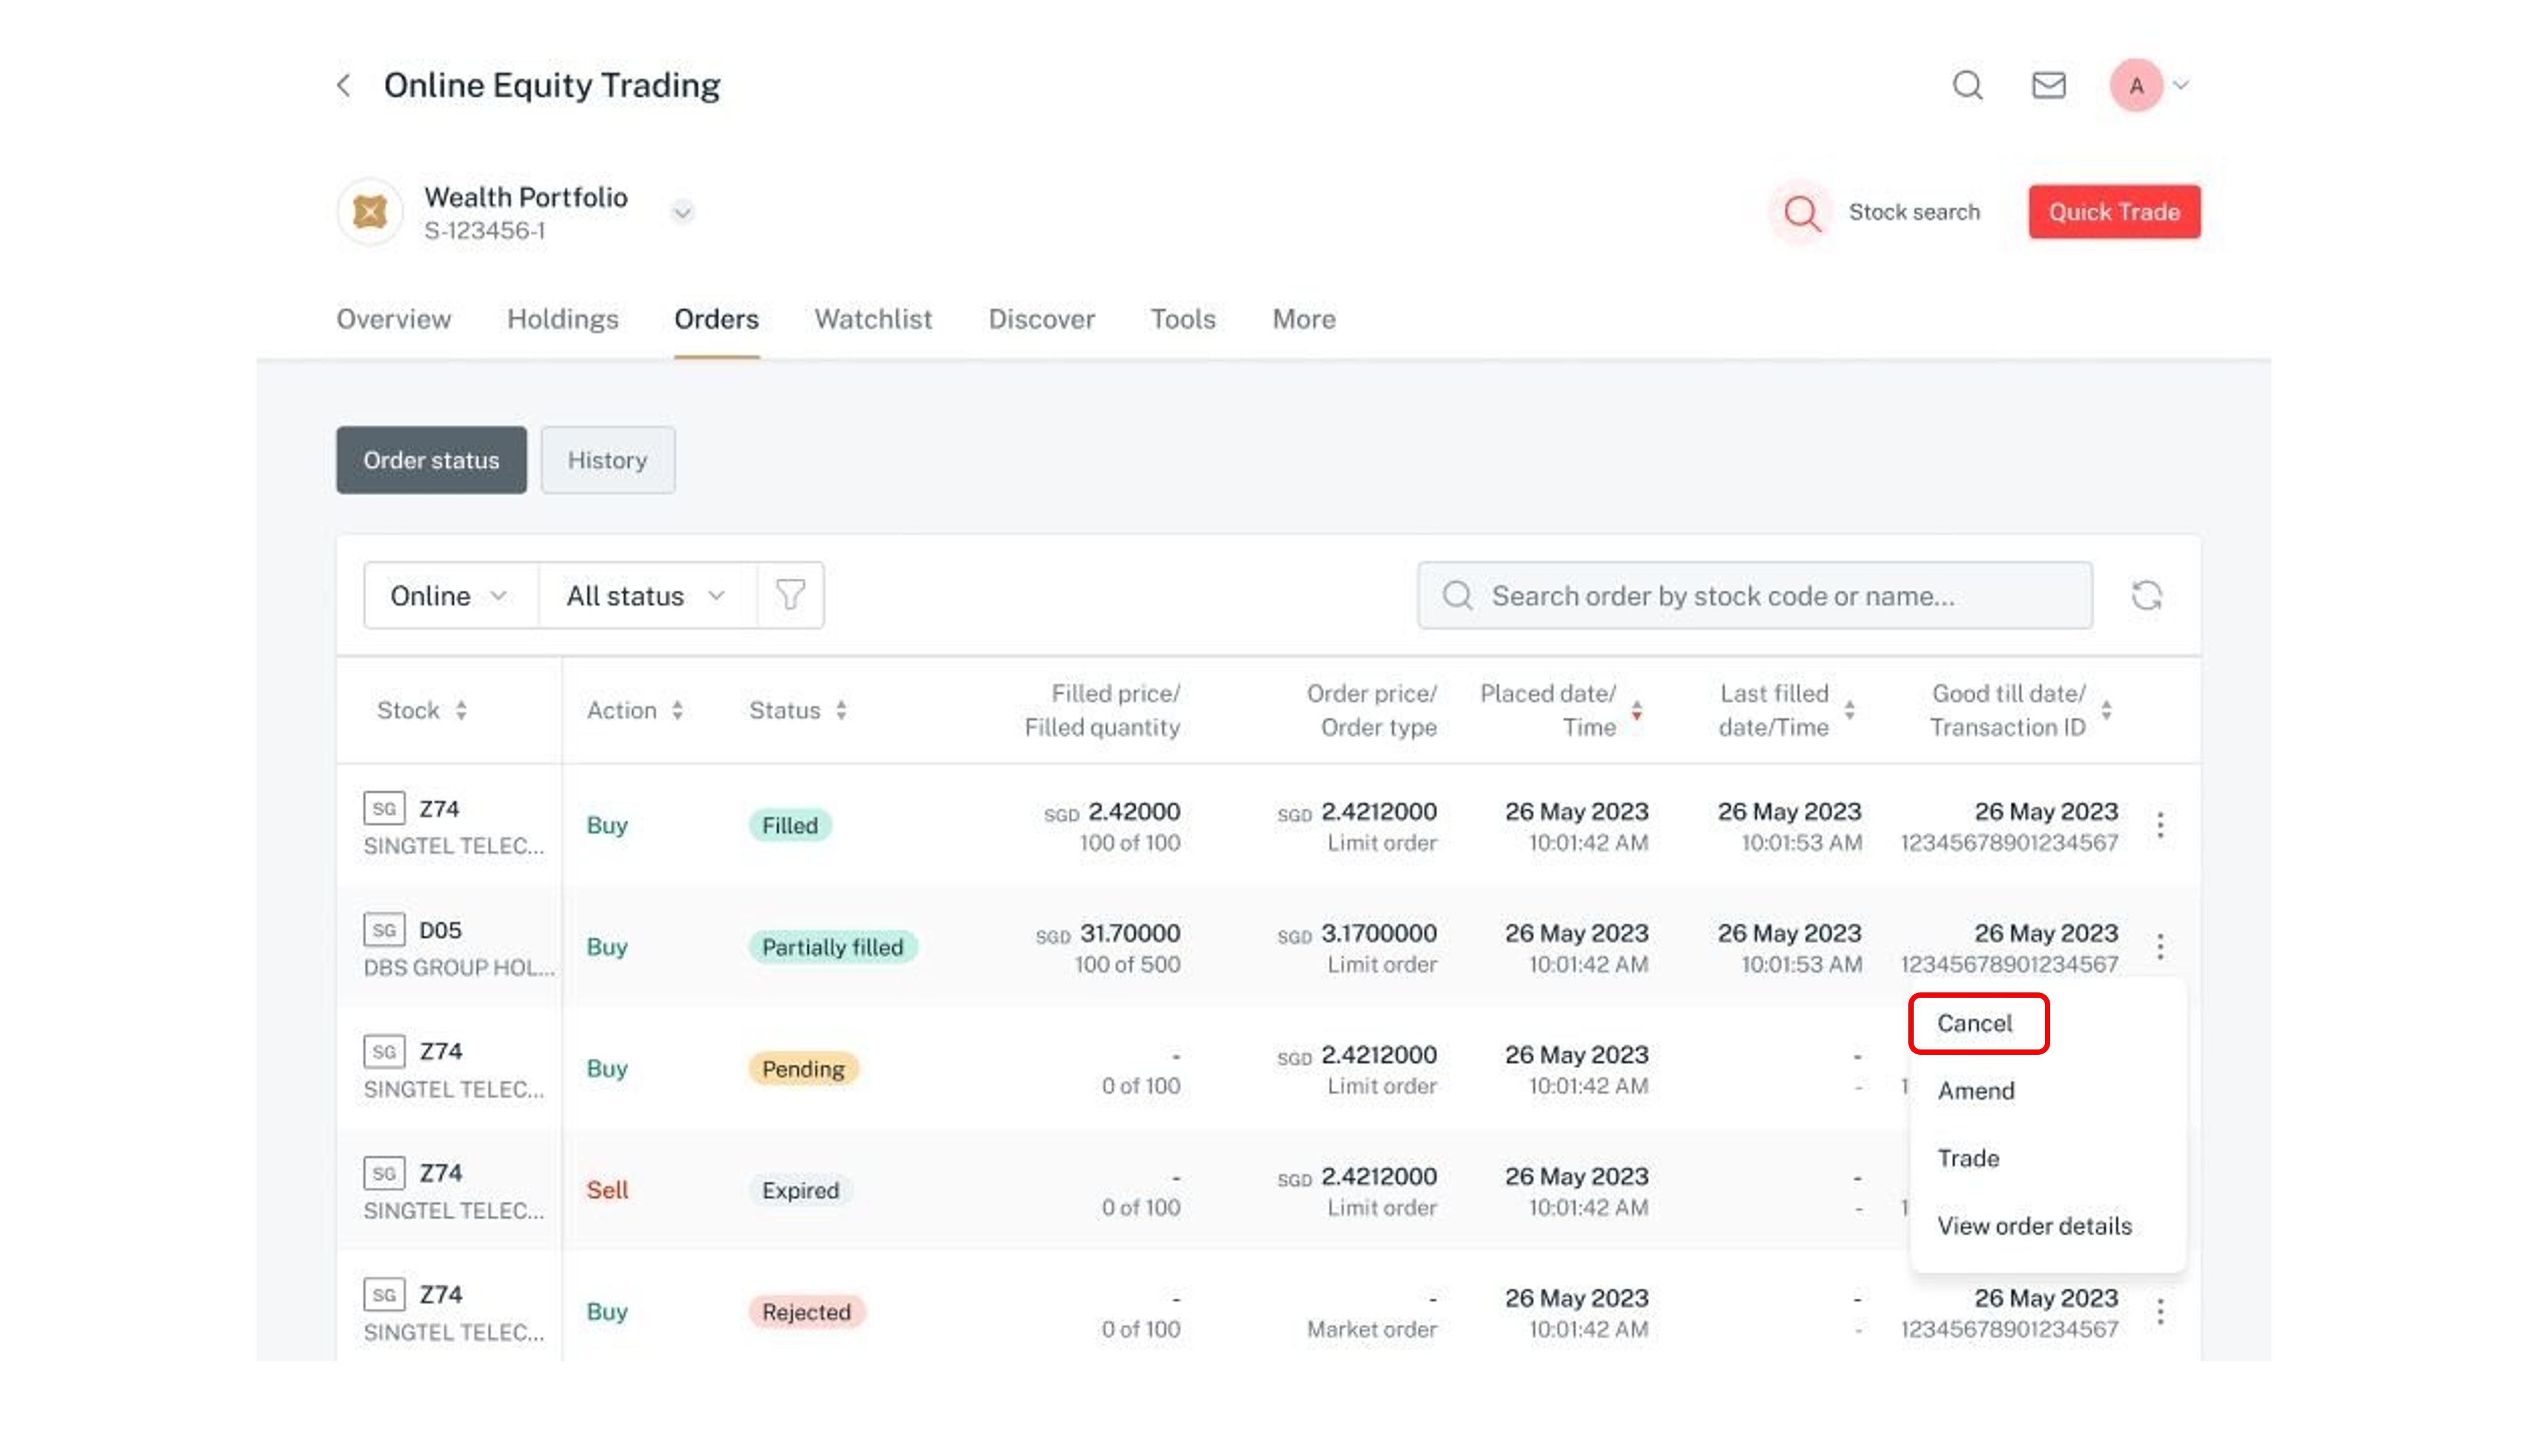This screenshot has width=2528, height=1456.
Task: Click Market order type in Rejected row
Action: [x=1371, y=1329]
